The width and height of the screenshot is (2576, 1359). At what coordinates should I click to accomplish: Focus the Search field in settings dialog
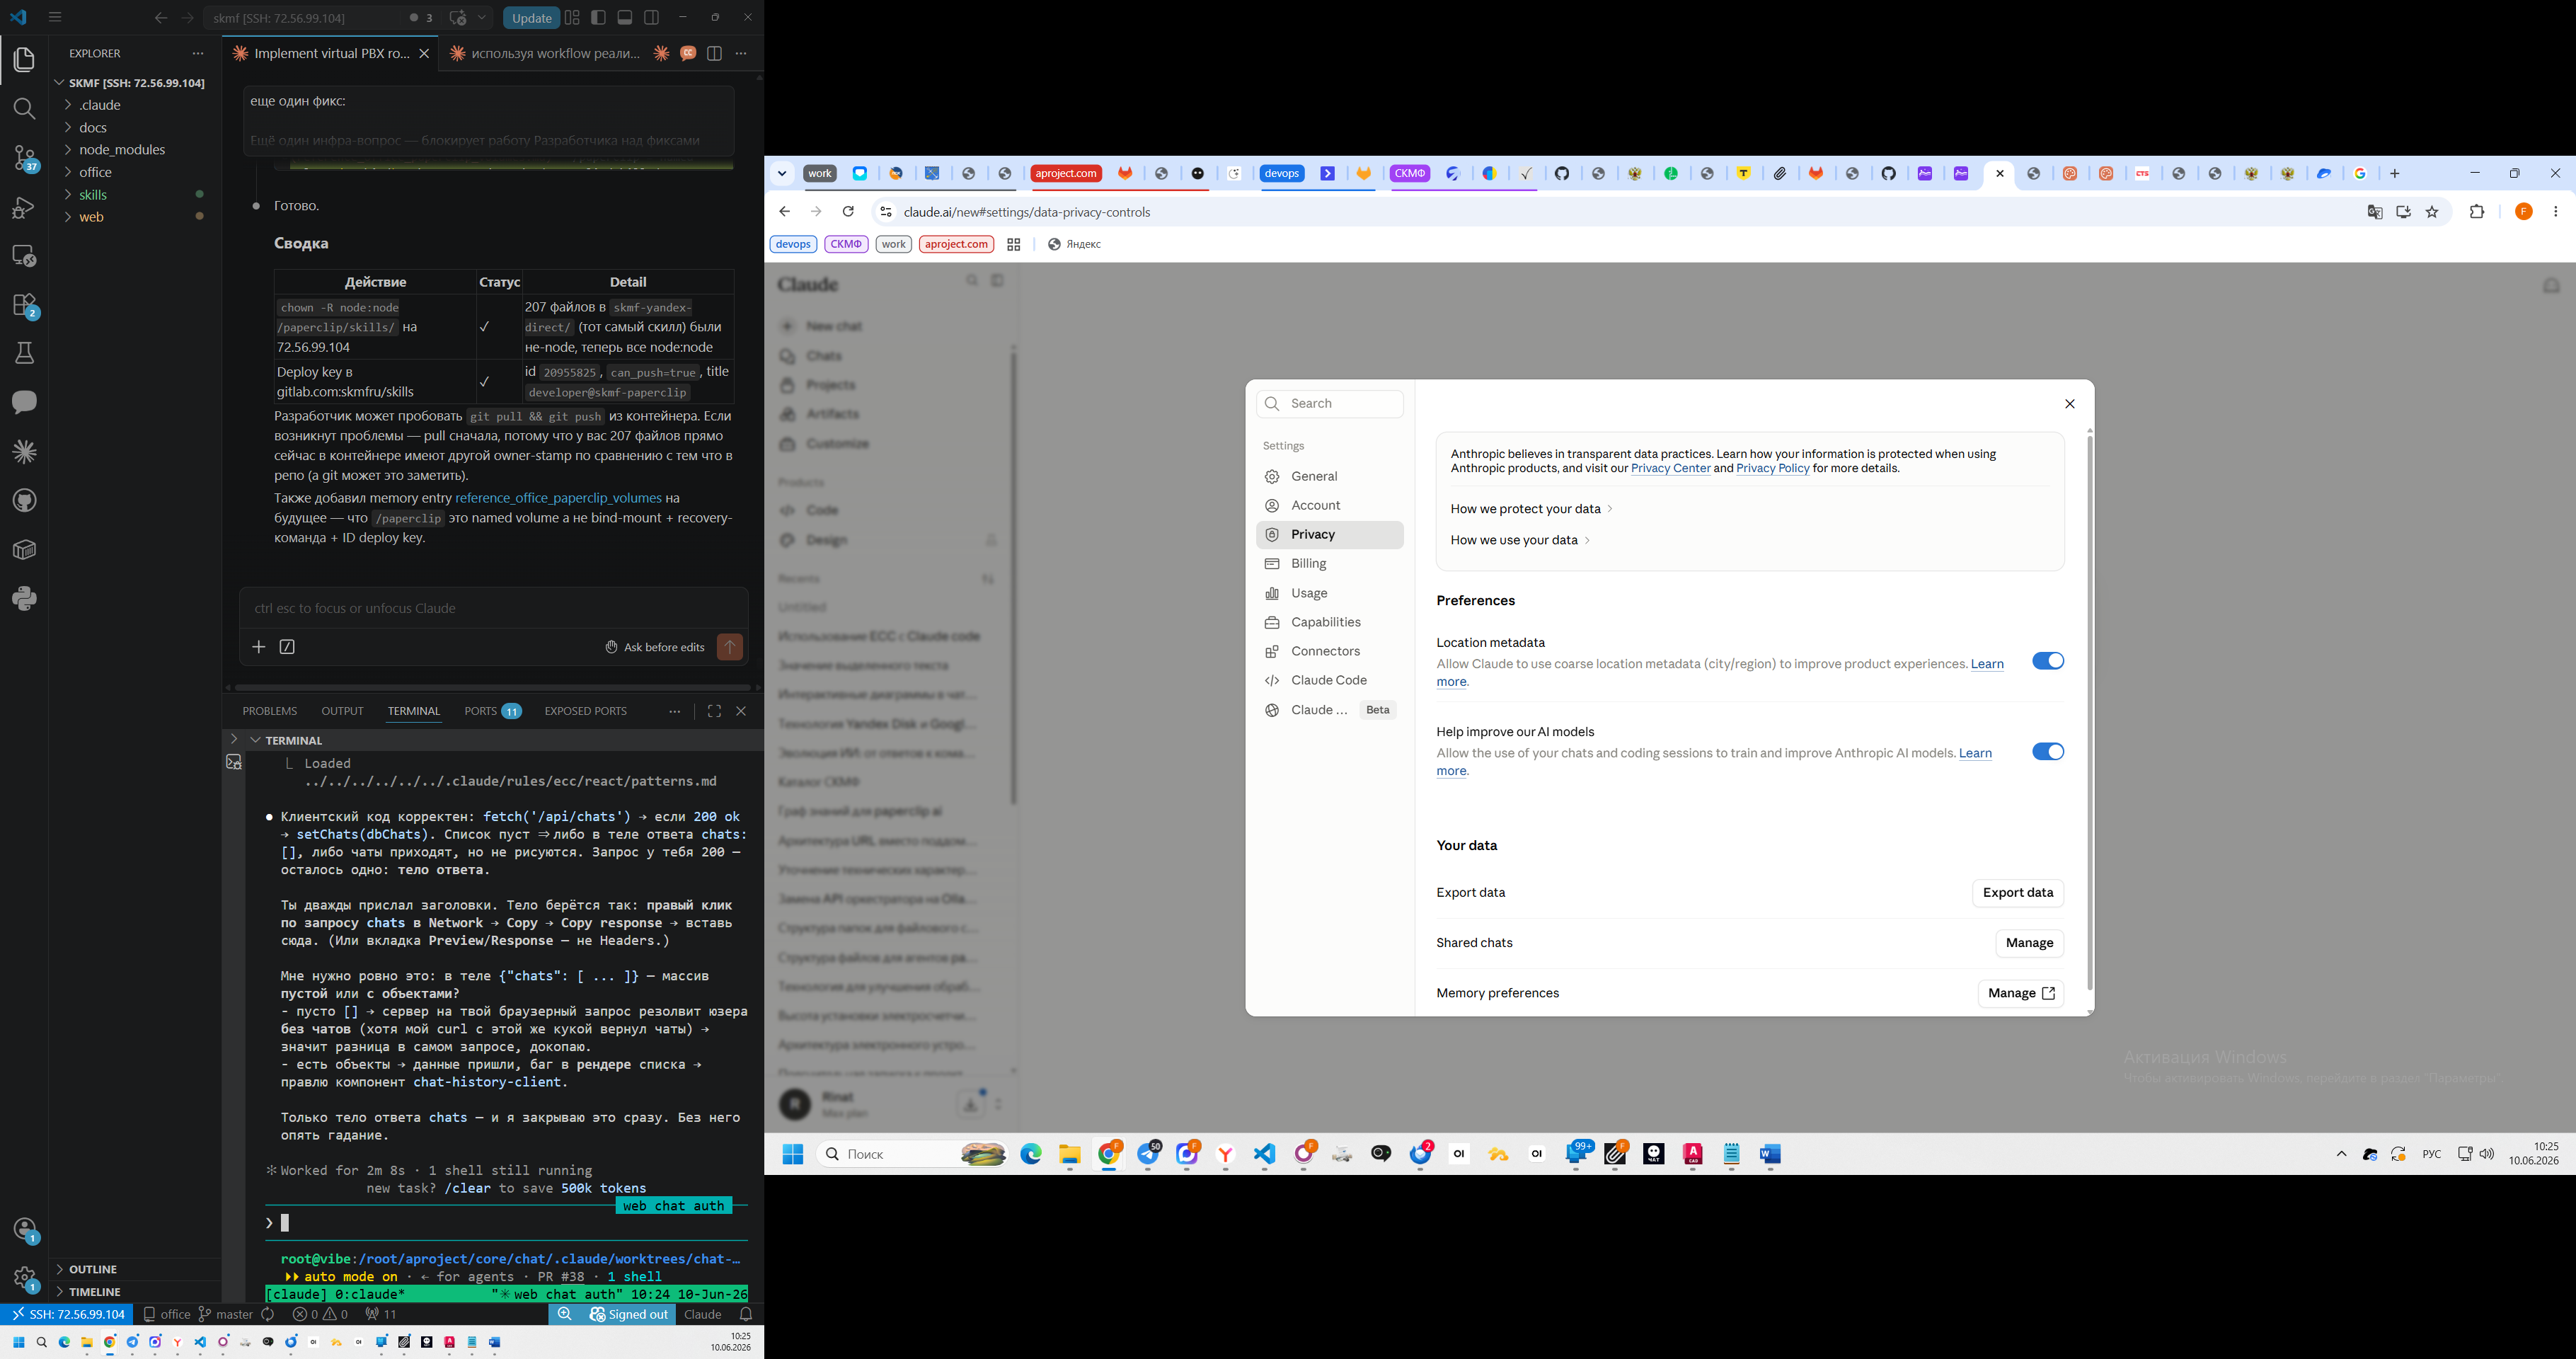coord(1329,404)
